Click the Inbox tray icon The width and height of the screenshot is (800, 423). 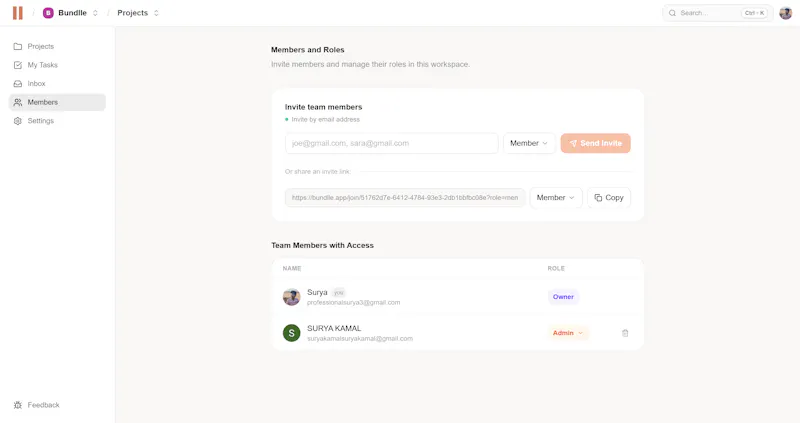[18, 84]
